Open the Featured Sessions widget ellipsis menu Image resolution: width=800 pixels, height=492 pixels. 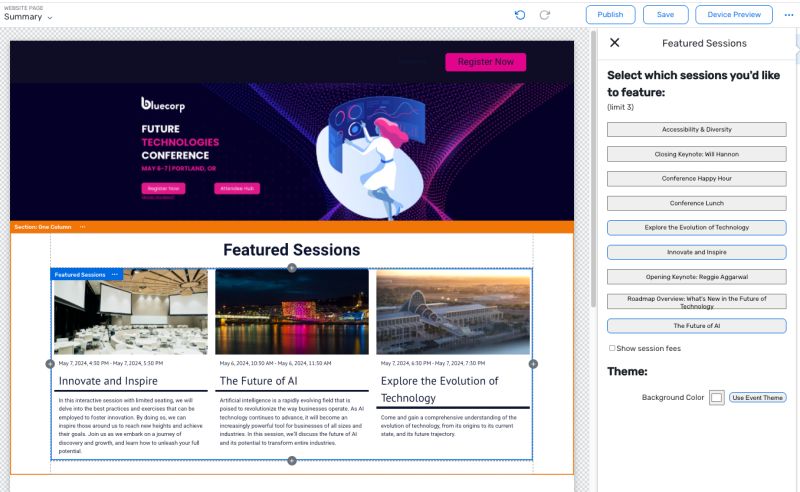pyautogui.click(x=115, y=275)
